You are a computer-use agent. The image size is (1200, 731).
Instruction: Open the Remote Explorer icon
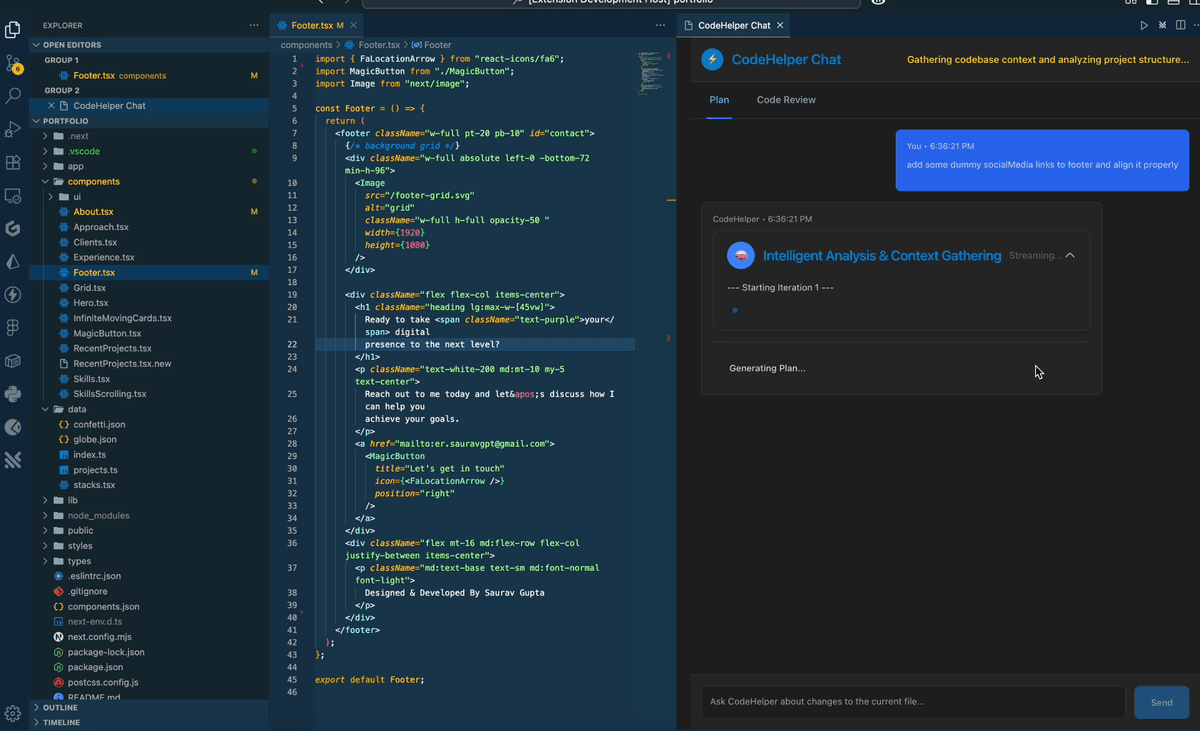pos(13,195)
